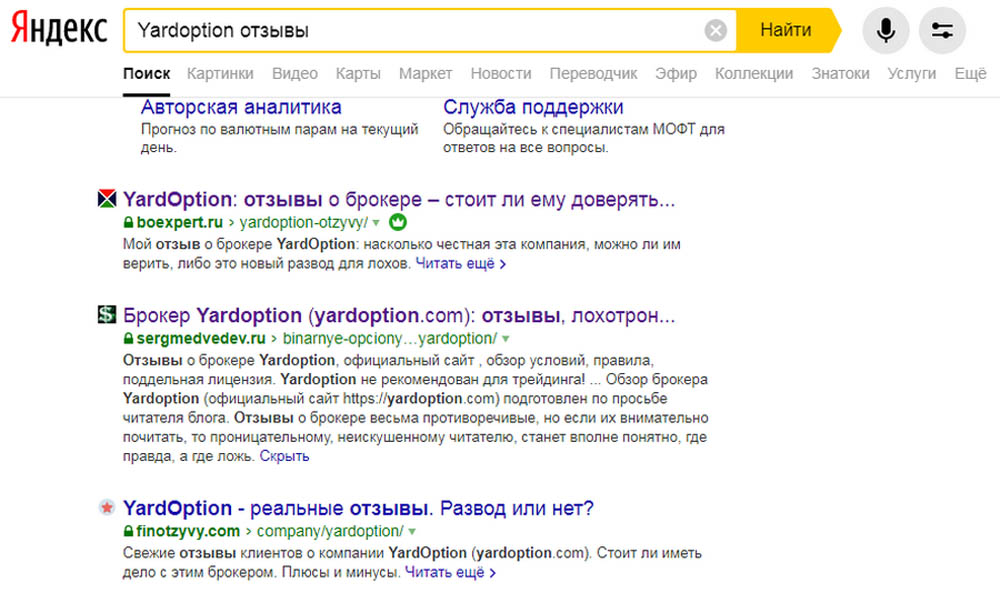Open search settings sliders icon

coord(942,30)
